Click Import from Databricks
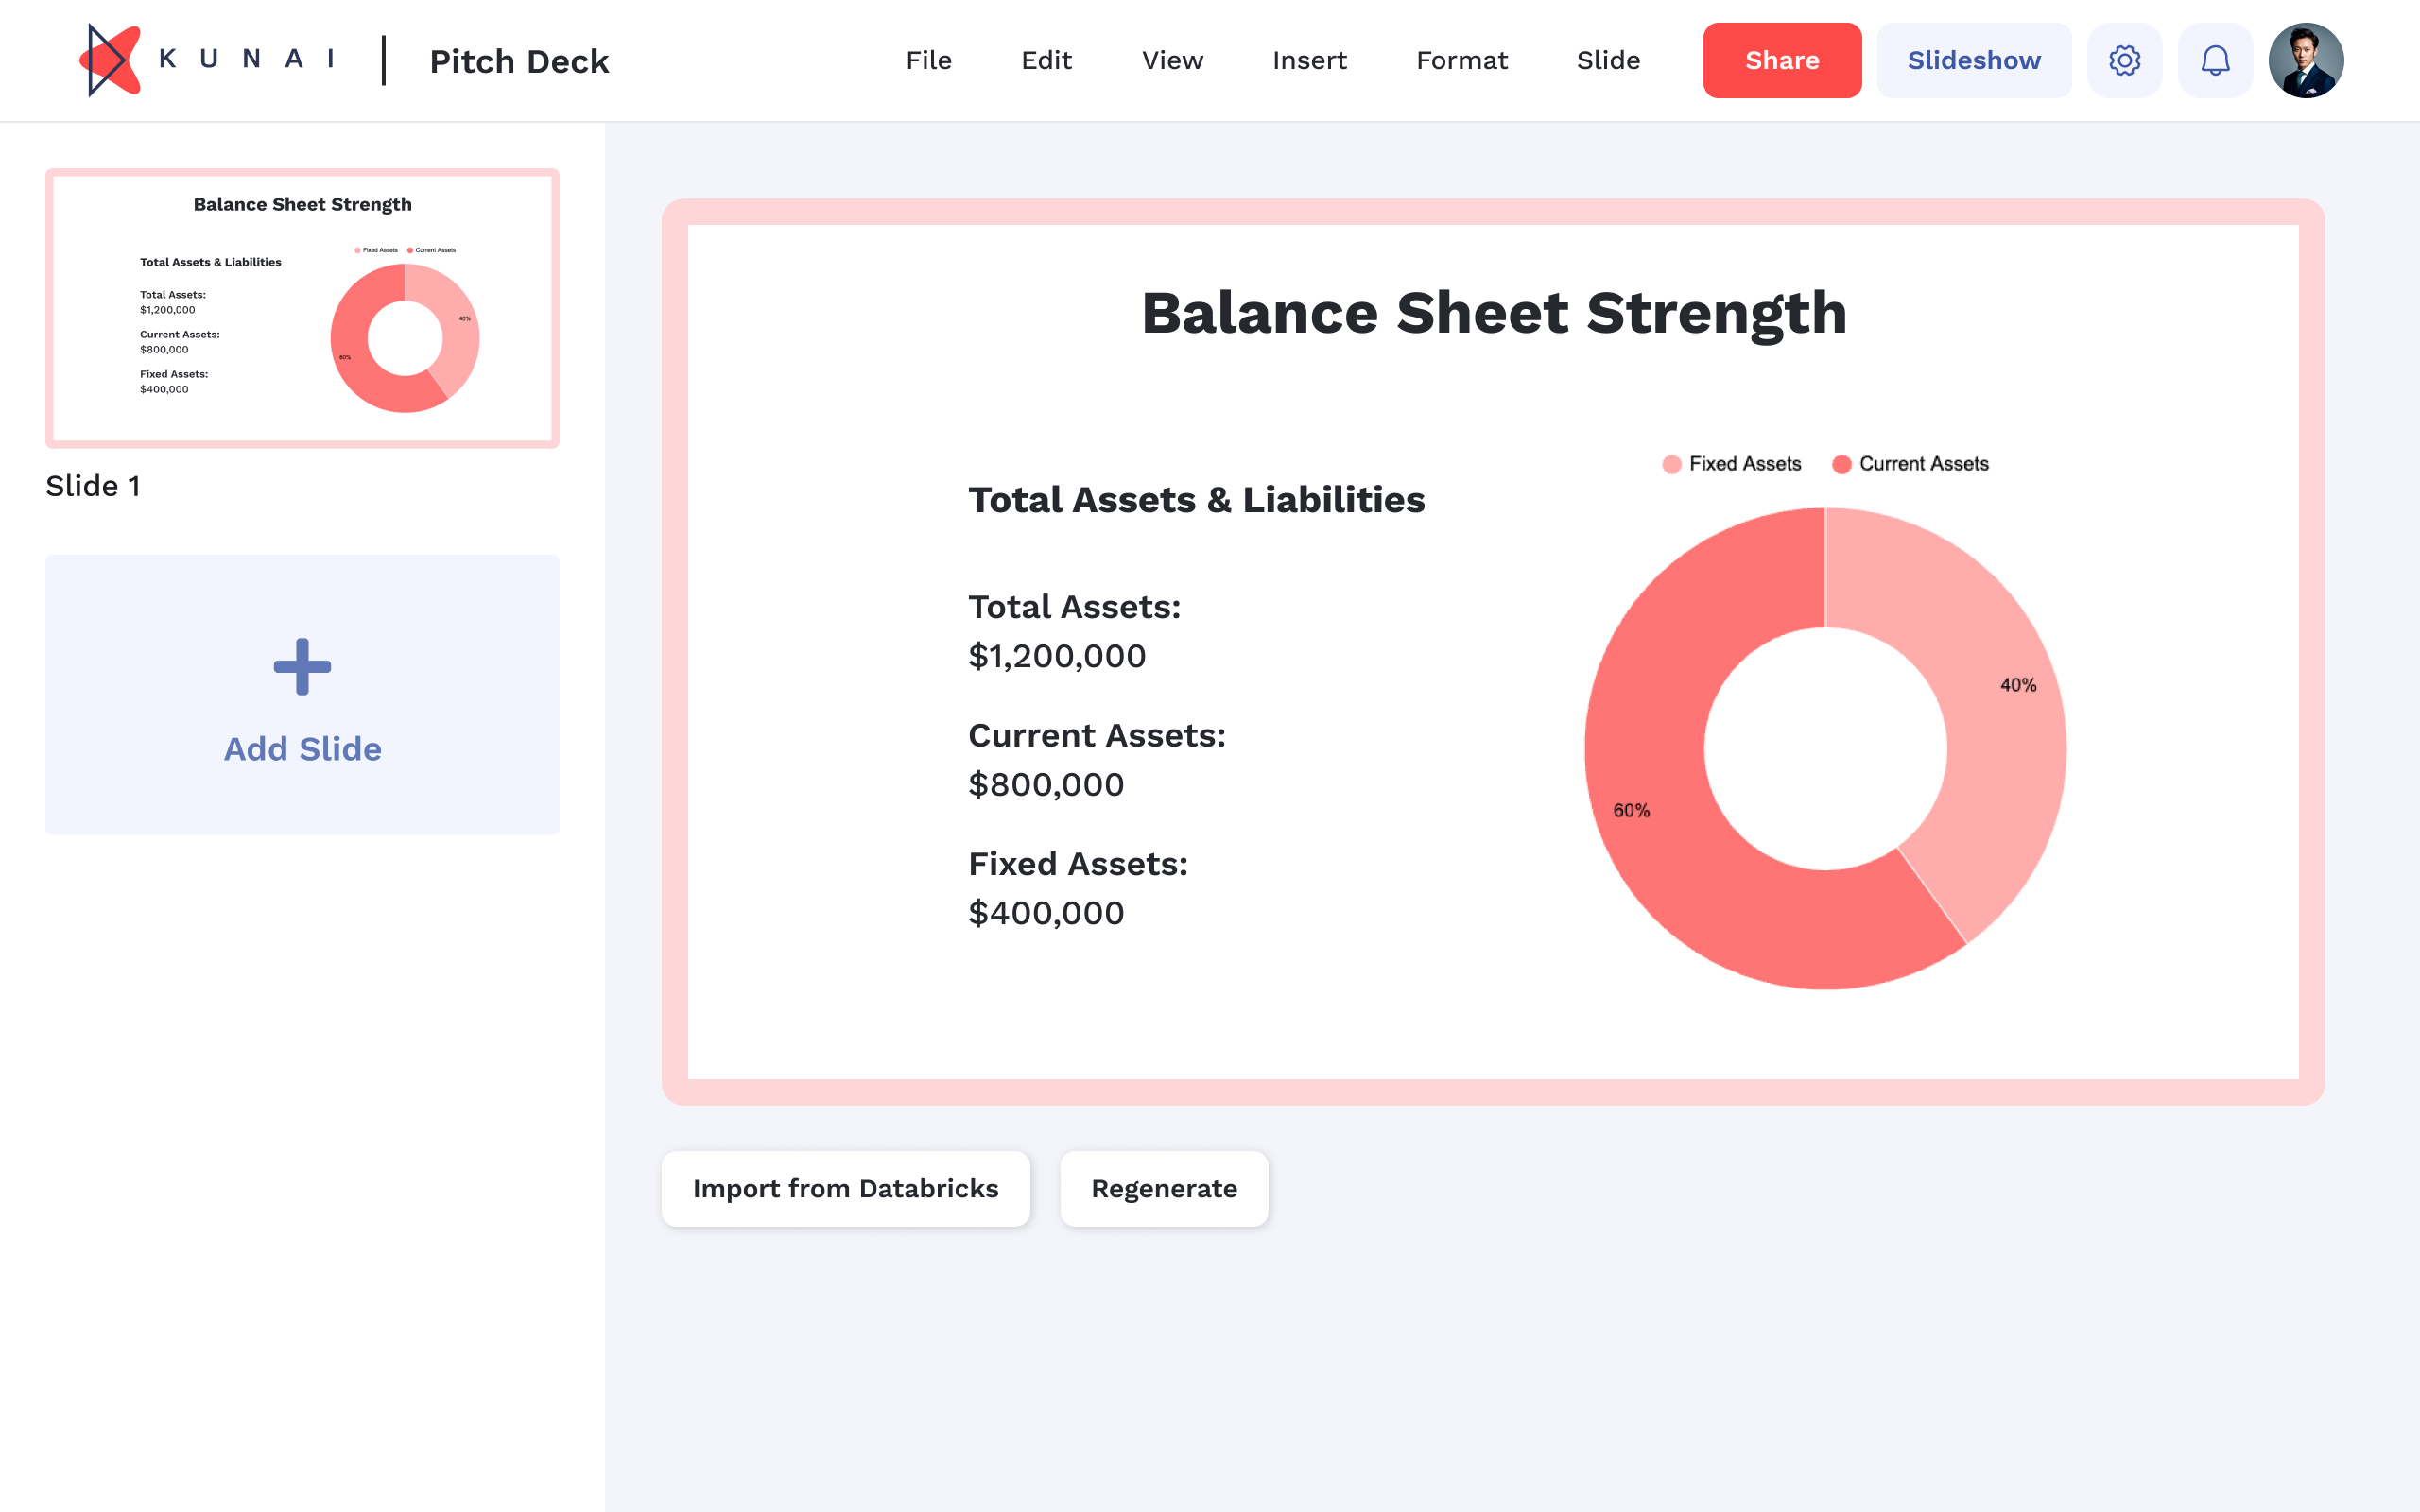This screenshot has height=1512, width=2420. (845, 1188)
